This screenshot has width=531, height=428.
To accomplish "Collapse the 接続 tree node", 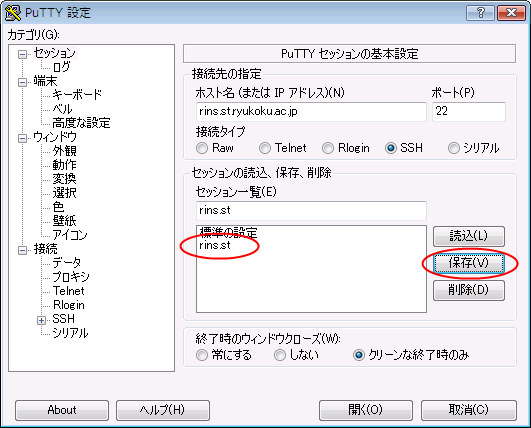I will pos(22,250).
